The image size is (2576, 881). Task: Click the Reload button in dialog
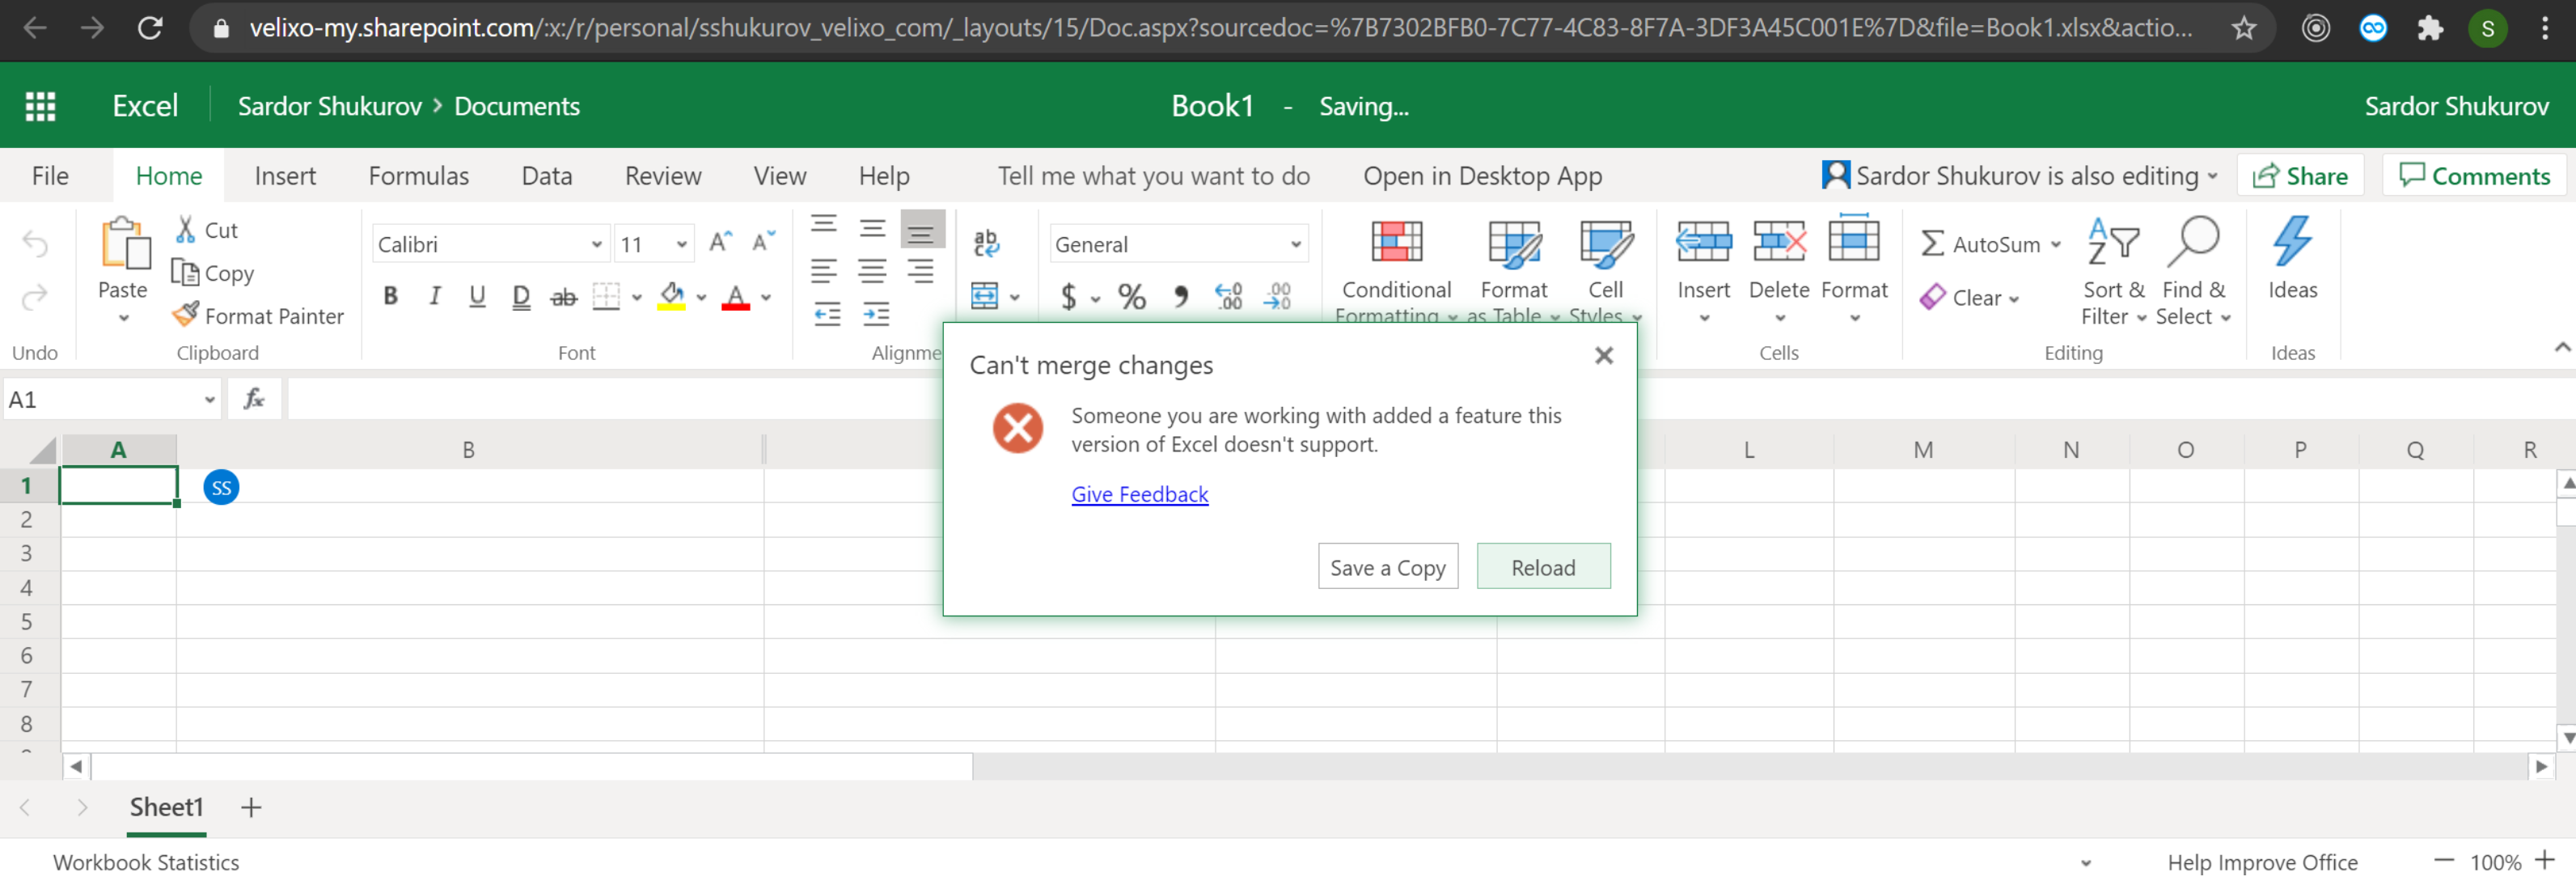(x=1543, y=566)
